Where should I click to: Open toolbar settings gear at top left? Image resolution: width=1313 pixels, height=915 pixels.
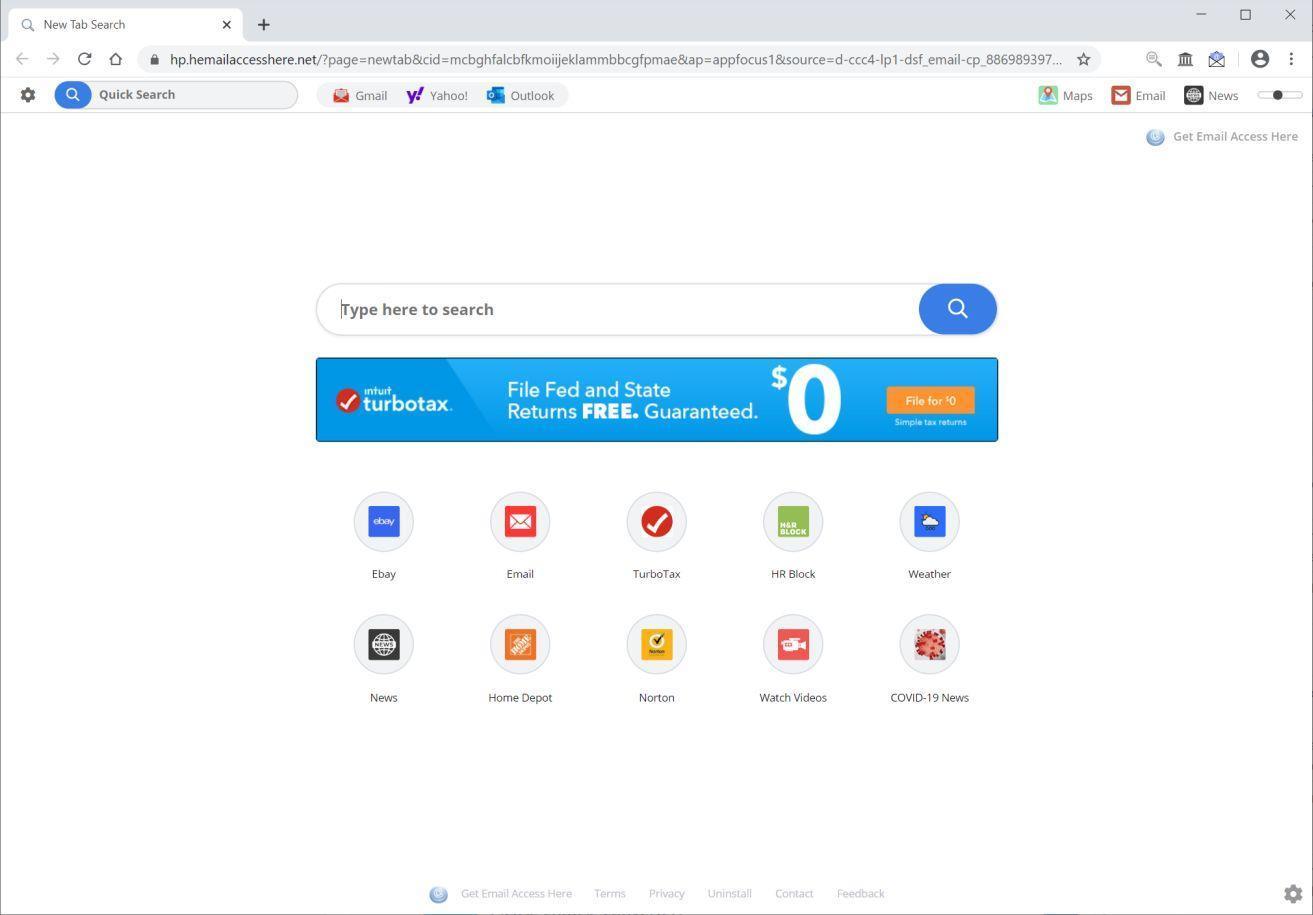[28, 95]
